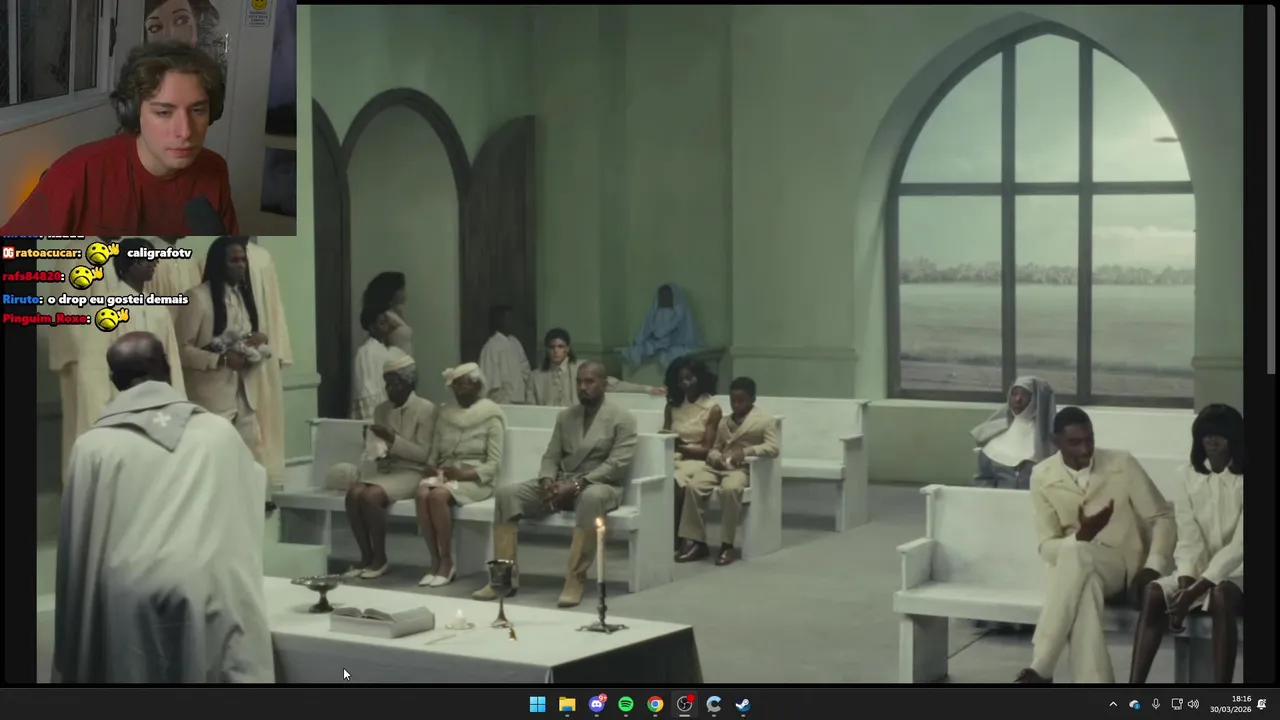Click the webcam overlay of the streamer
Image resolution: width=1280 pixels, height=720 pixels.
pyautogui.click(x=148, y=118)
